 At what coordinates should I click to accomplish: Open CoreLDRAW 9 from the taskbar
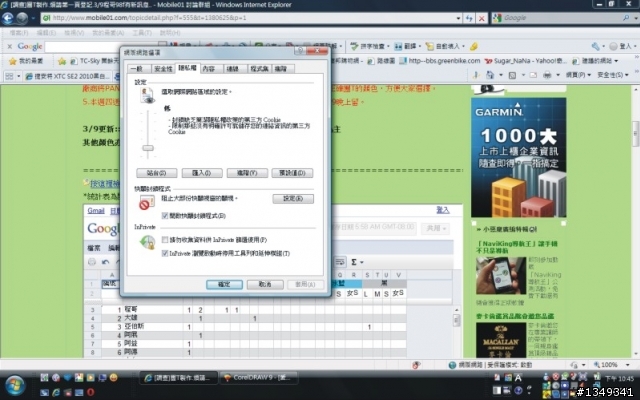[258, 378]
